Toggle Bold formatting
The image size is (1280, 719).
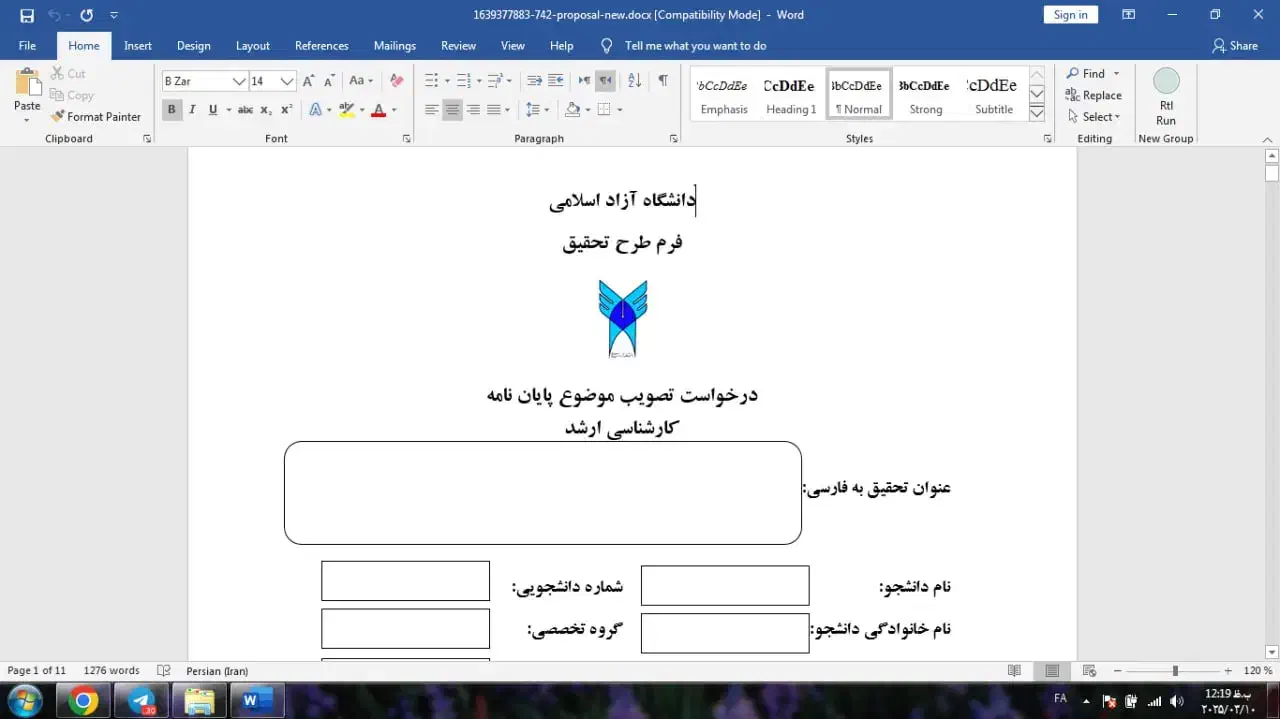[172, 110]
